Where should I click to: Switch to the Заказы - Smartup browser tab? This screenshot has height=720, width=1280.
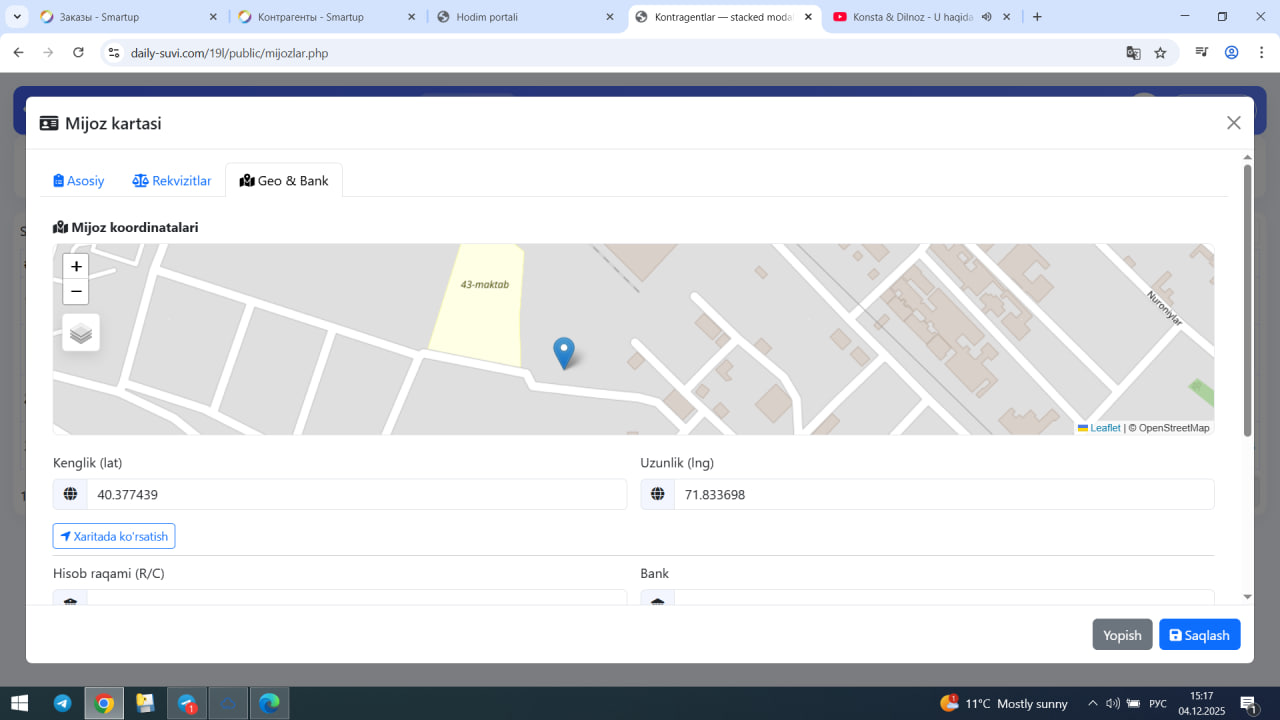128,17
